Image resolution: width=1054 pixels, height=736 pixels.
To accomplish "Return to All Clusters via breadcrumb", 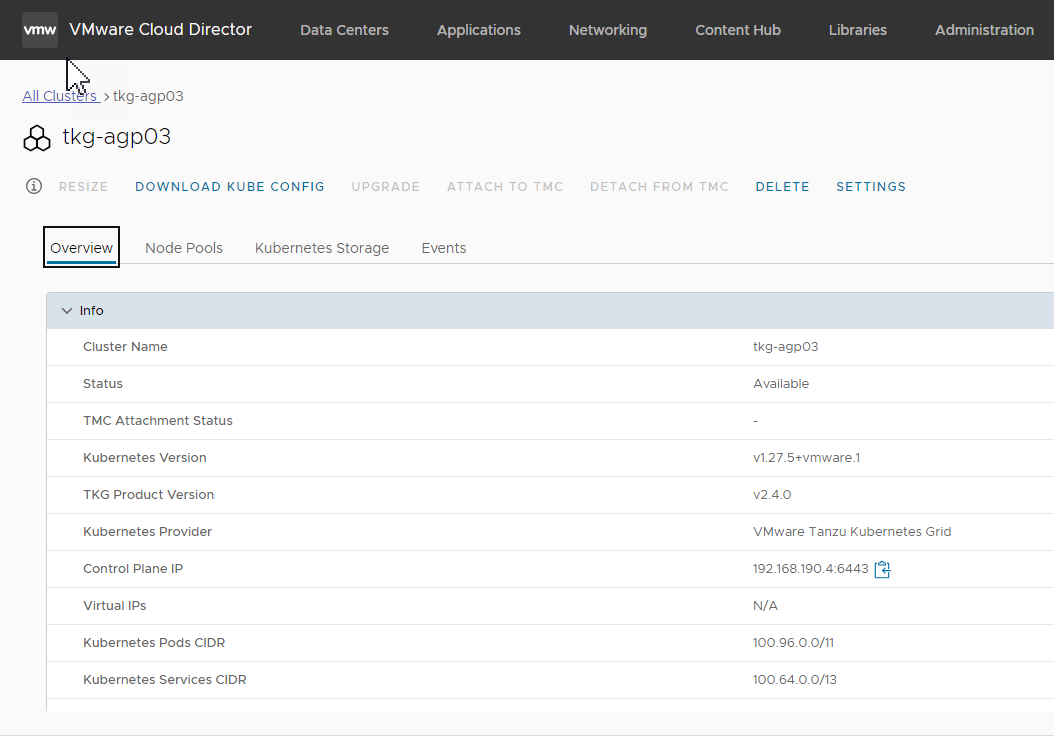I will click(57, 96).
